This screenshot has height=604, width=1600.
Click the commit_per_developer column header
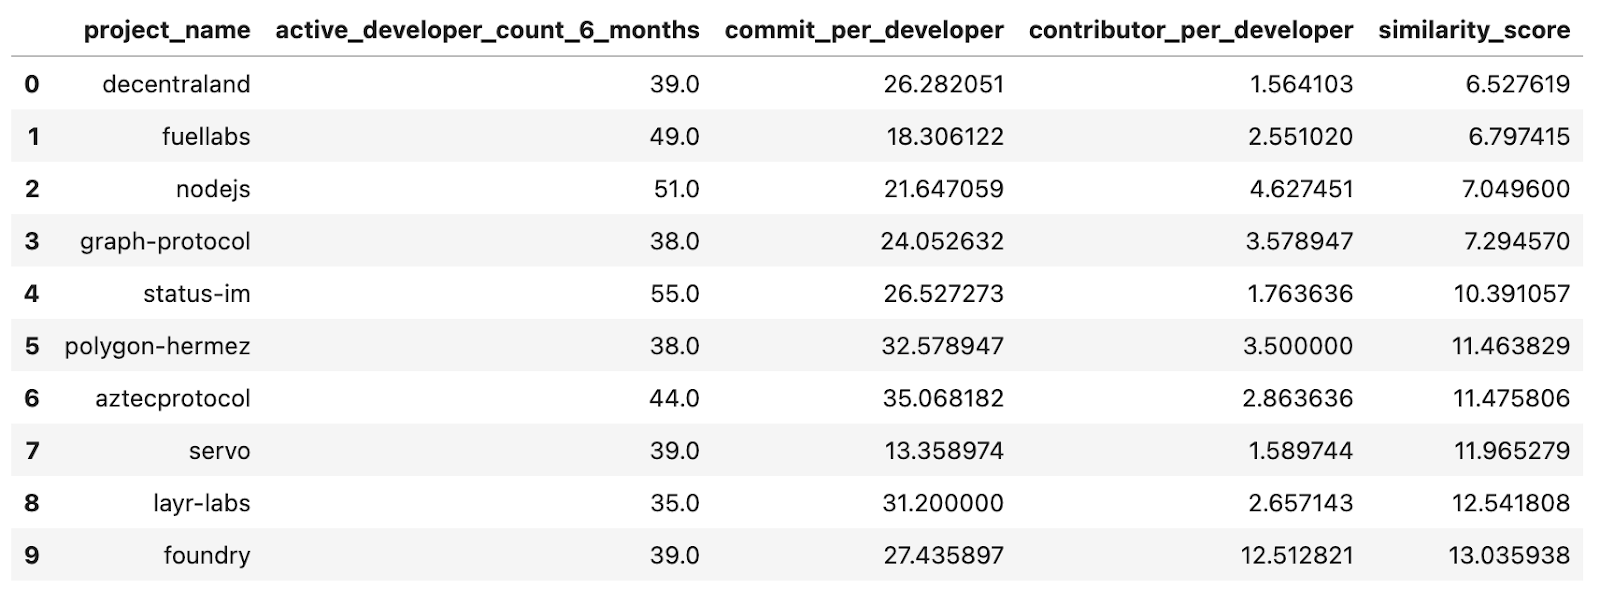(x=864, y=30)
